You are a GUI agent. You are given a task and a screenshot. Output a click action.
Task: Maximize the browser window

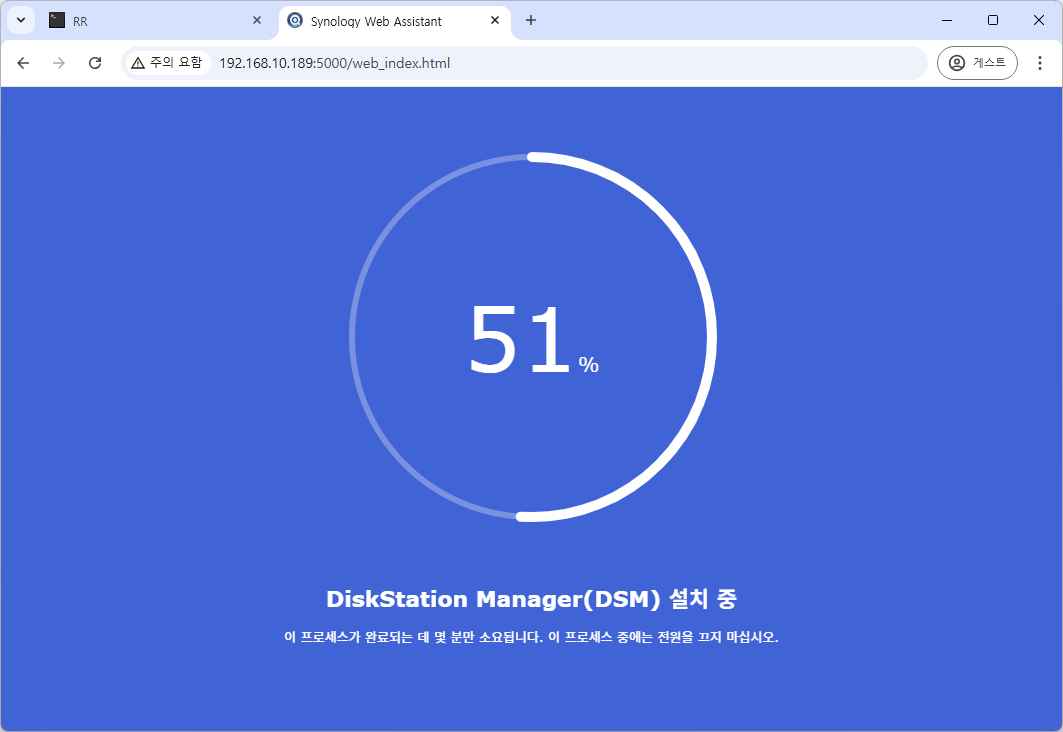coord(992,20)
